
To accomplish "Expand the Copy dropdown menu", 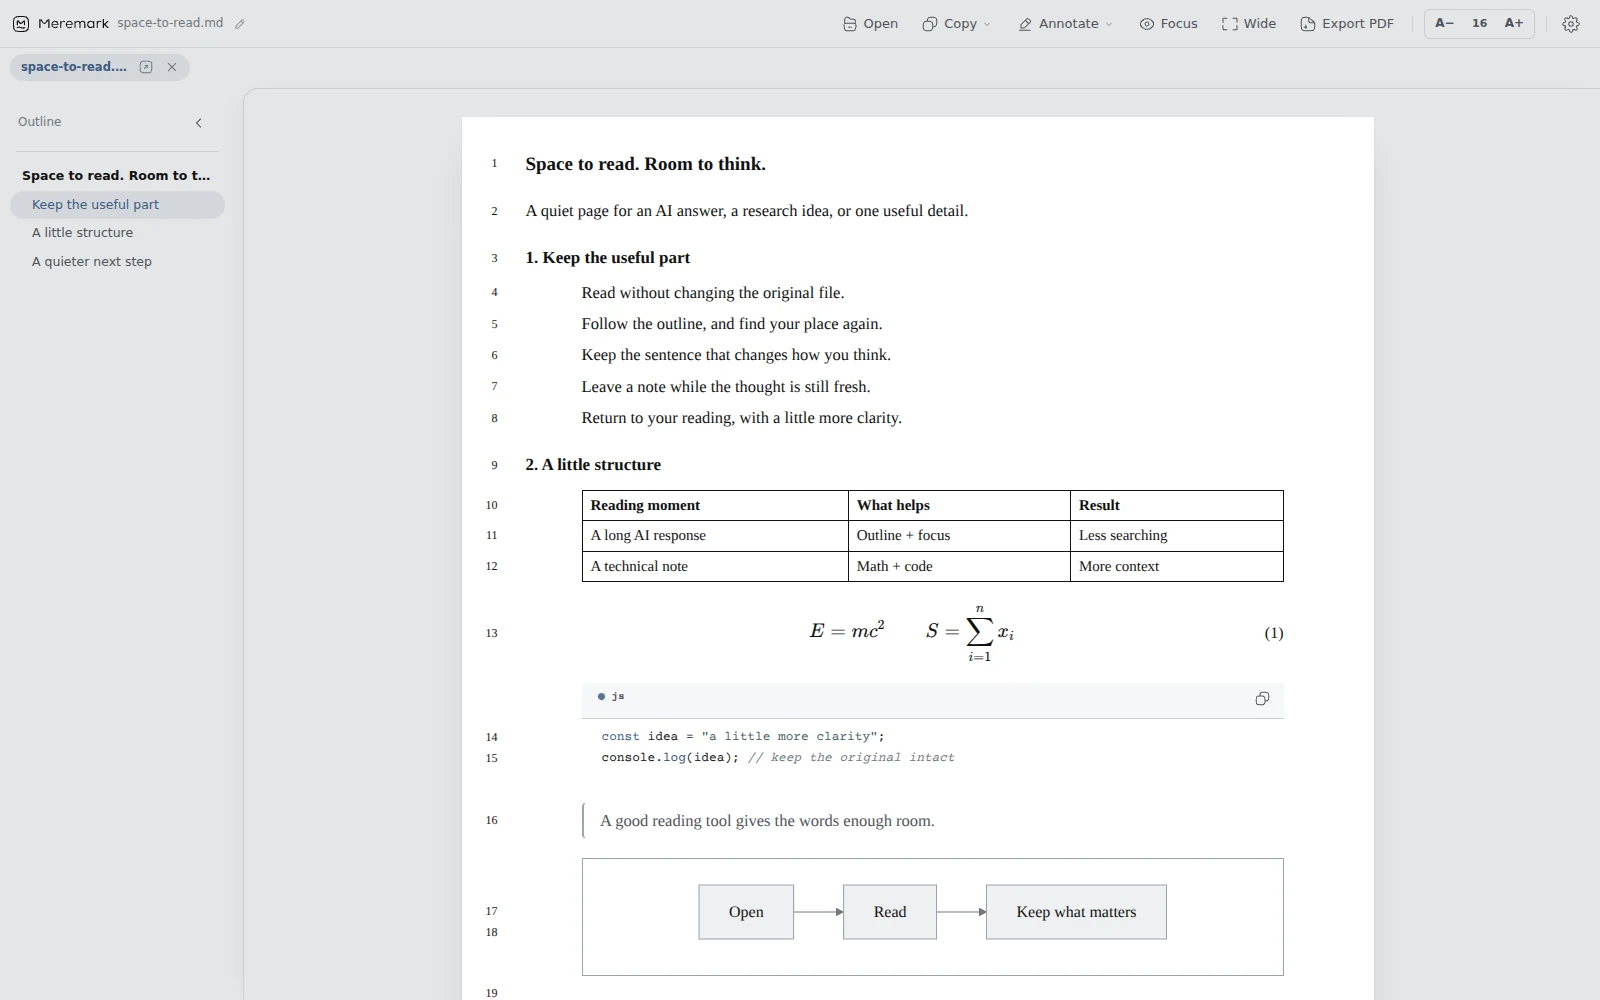I will (956, 23).
